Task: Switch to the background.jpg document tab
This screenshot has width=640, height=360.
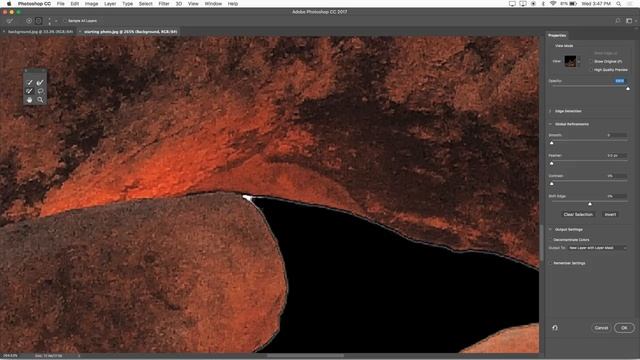Action: click(40, 31)
